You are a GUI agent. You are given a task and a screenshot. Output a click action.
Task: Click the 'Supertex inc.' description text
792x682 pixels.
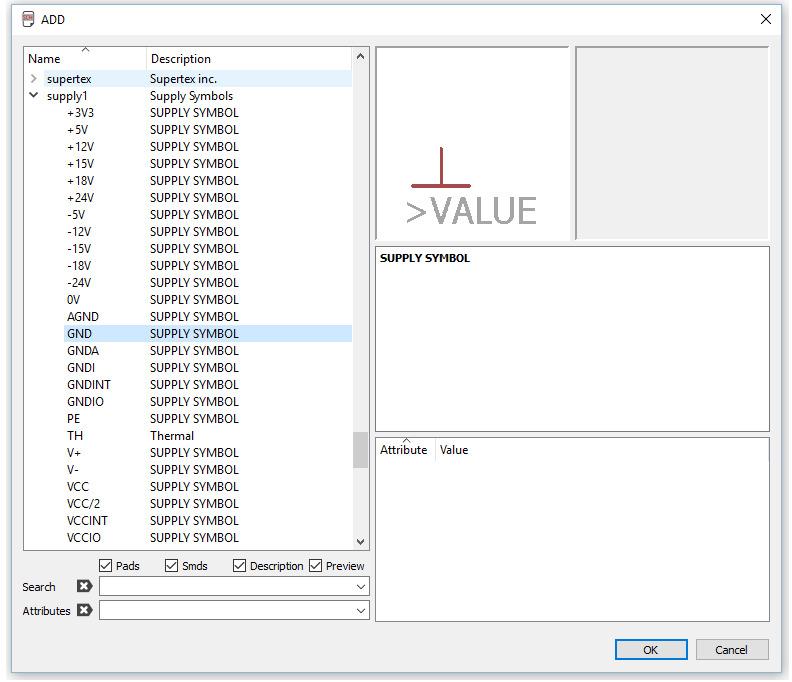pyautogui.click(x=183, y=79)
